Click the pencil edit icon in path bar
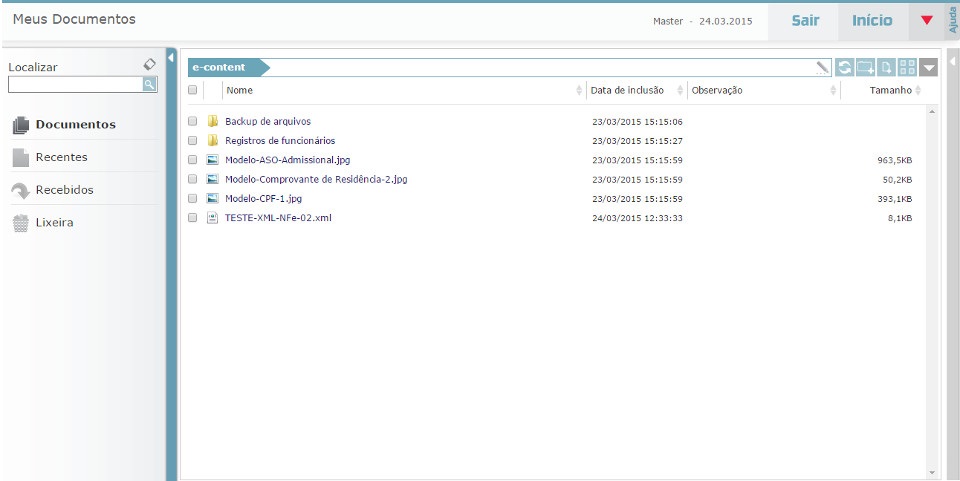960x481 pixels. 823,68
